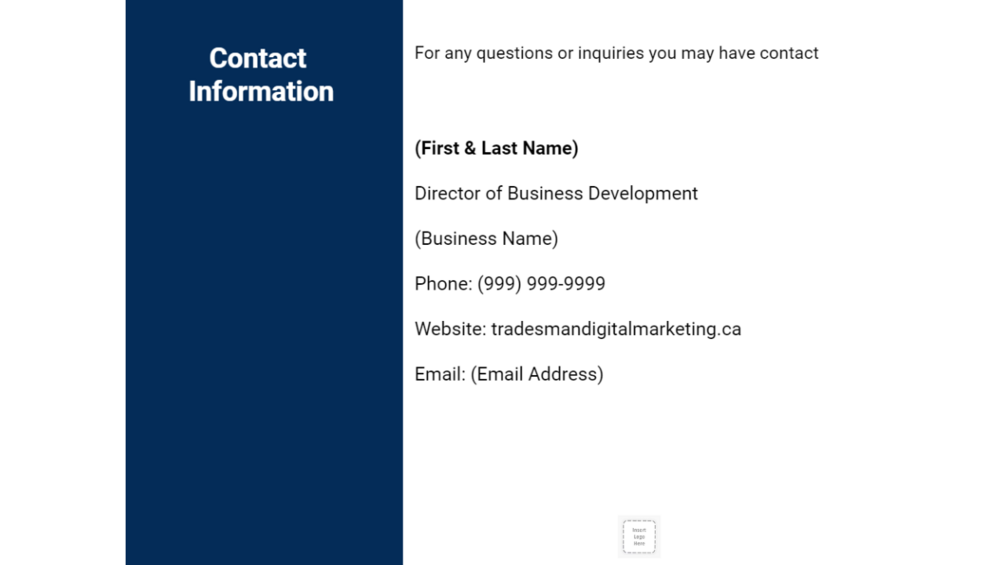Click the word "Information" in the heading
This screenshot has width=1005, height=565.
click(x=261, y=91)
